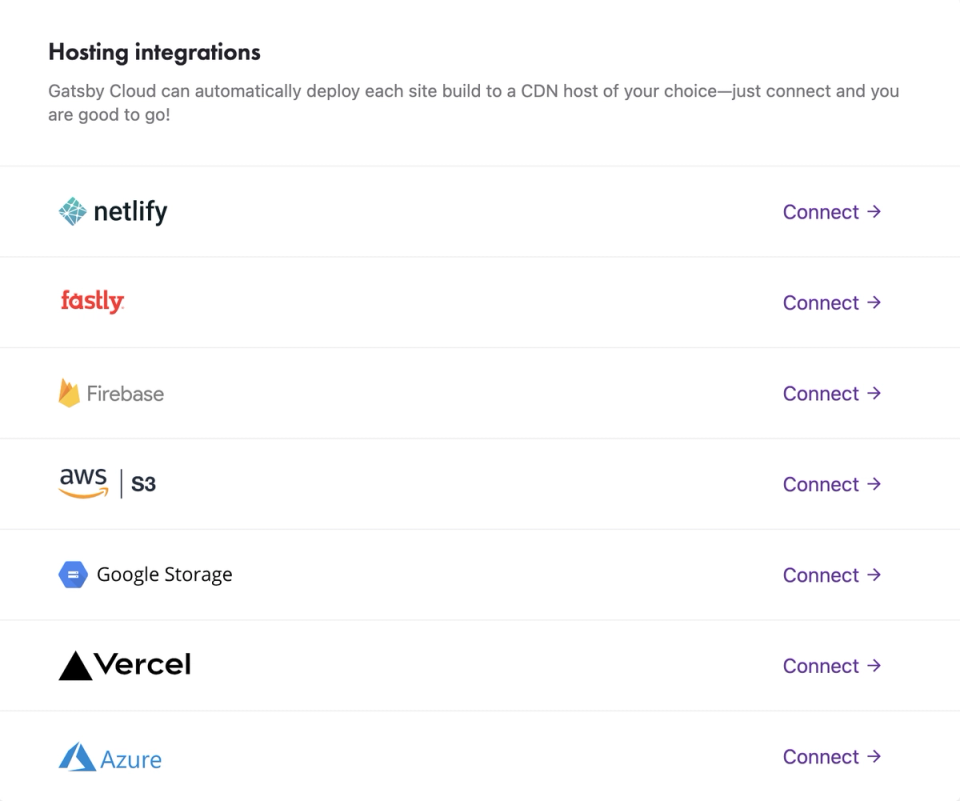The image size is (960, 801).
Task: Click the AWS S3 logo
Action: point(108,484)
